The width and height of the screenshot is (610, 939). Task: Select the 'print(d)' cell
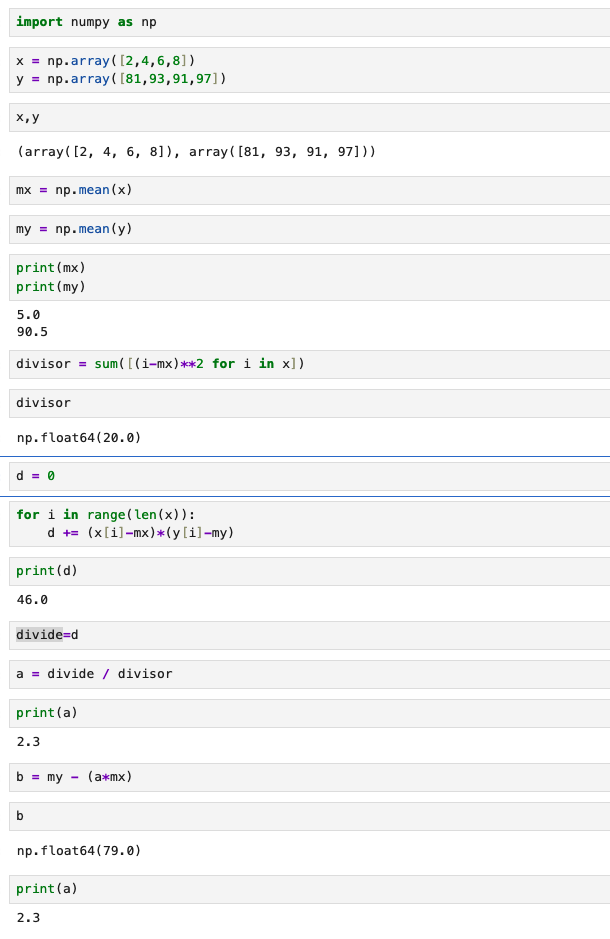click(x=309, y=571)
